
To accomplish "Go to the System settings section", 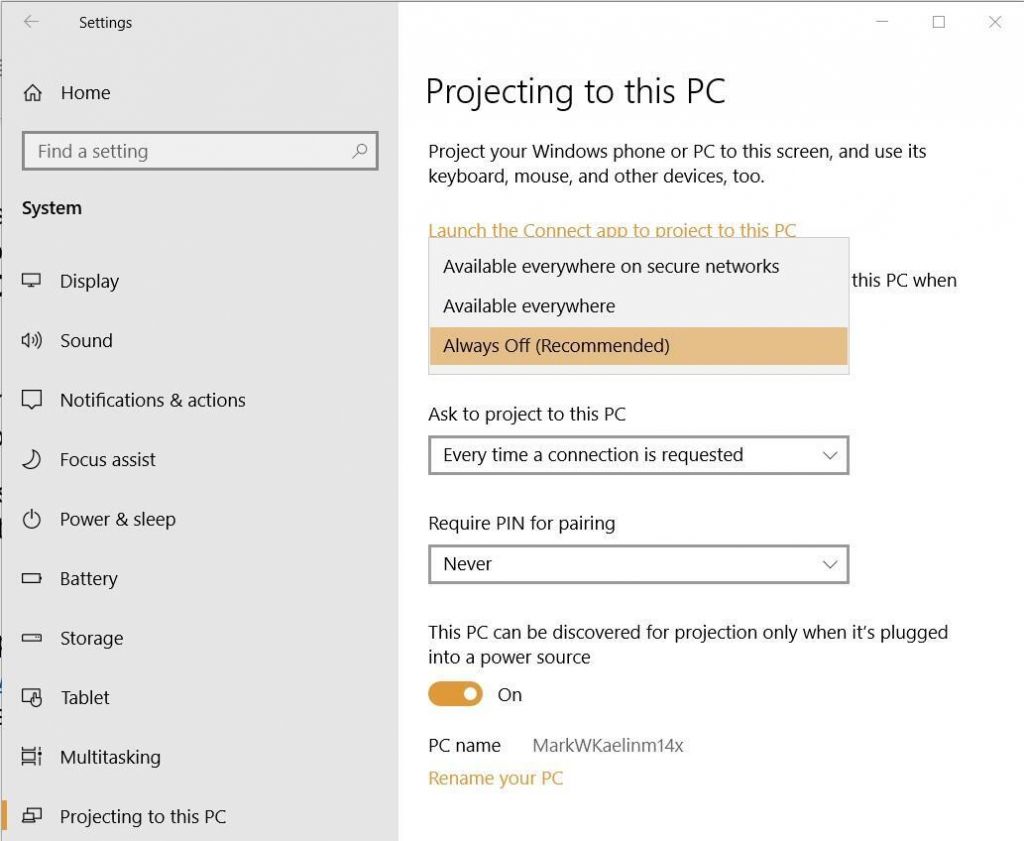I will pos(52,208).
